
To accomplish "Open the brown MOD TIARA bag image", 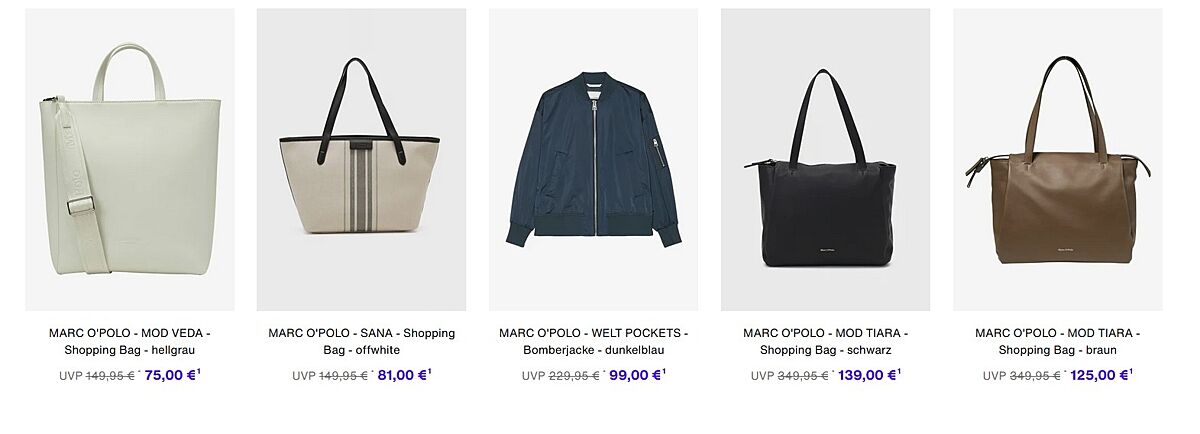I will (x=1057, y=160).
